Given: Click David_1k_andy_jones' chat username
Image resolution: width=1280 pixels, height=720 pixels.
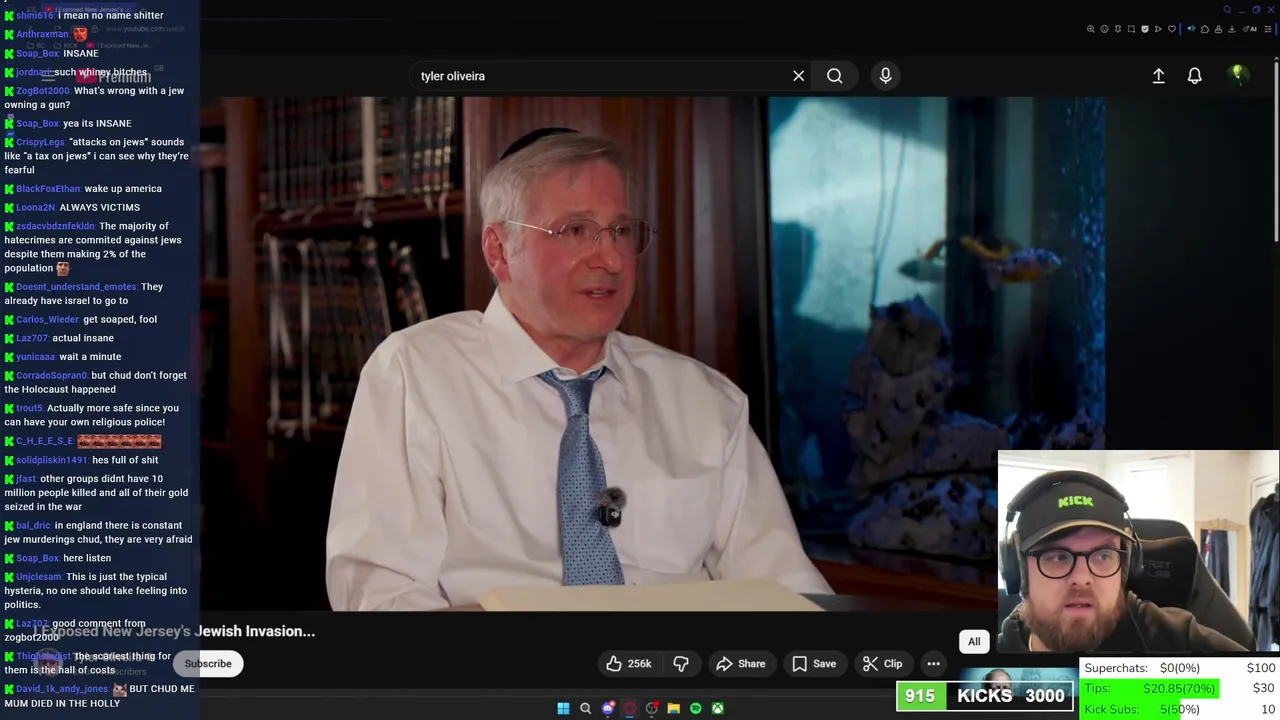Looking at the screenshot, I should coord(62,689).
